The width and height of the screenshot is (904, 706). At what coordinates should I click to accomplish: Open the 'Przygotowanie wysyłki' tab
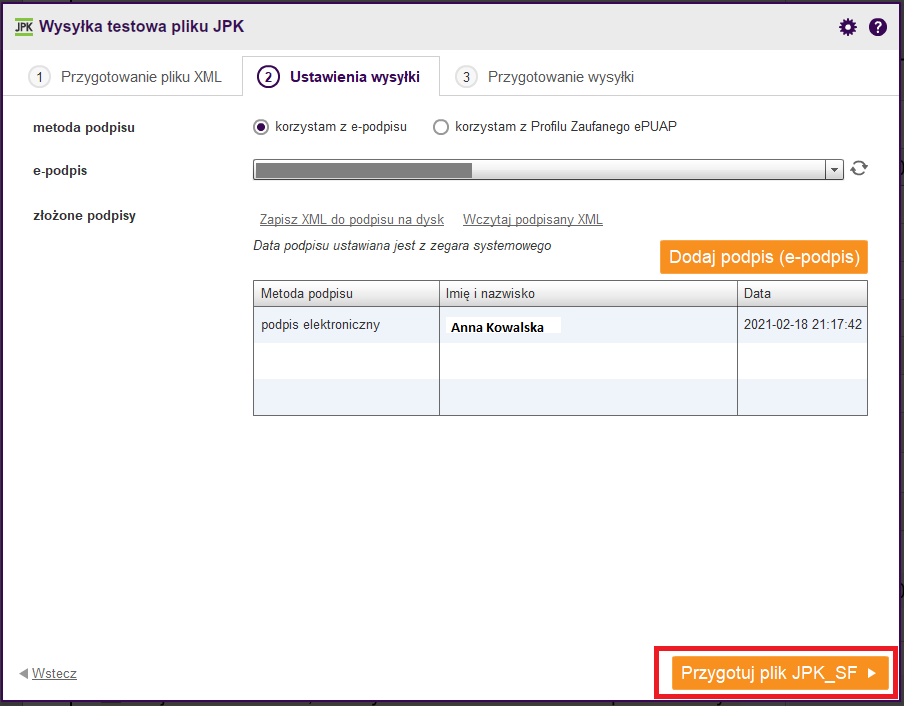click(547, 77)
